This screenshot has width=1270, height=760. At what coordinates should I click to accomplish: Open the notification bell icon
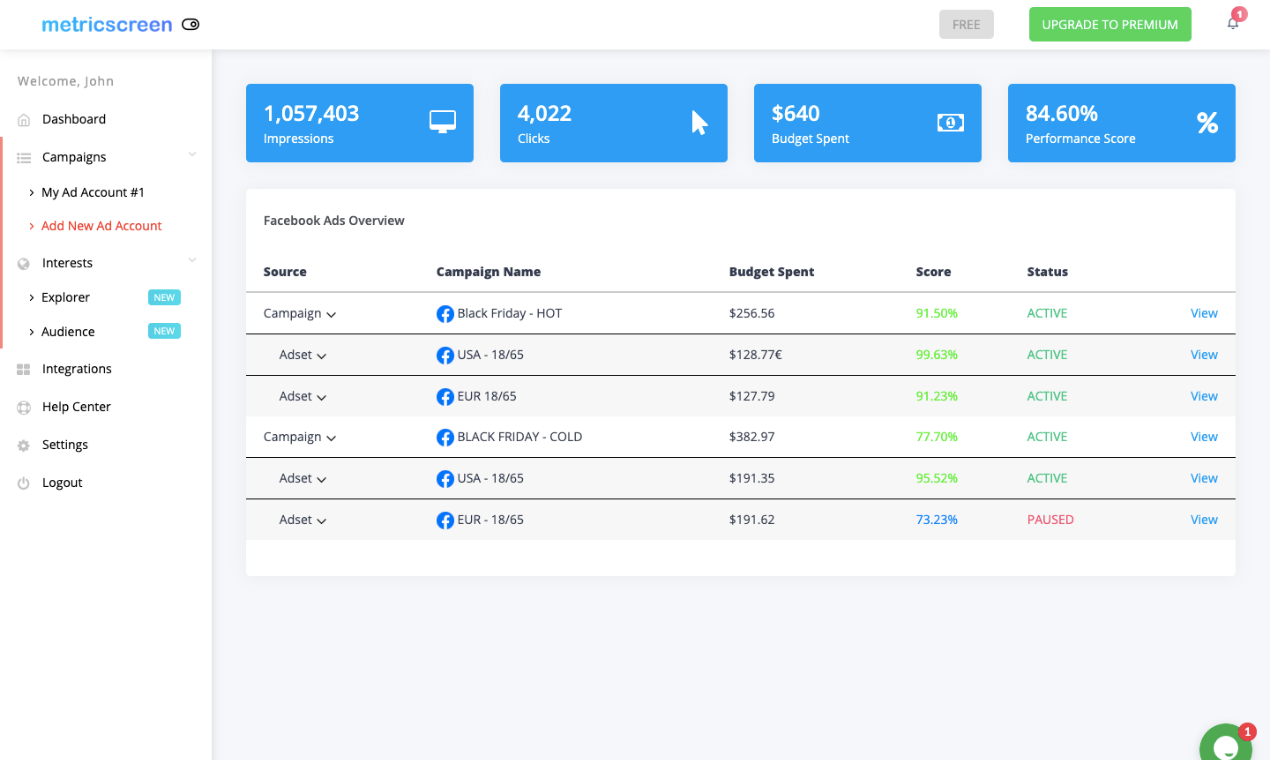pos(1233,23)
